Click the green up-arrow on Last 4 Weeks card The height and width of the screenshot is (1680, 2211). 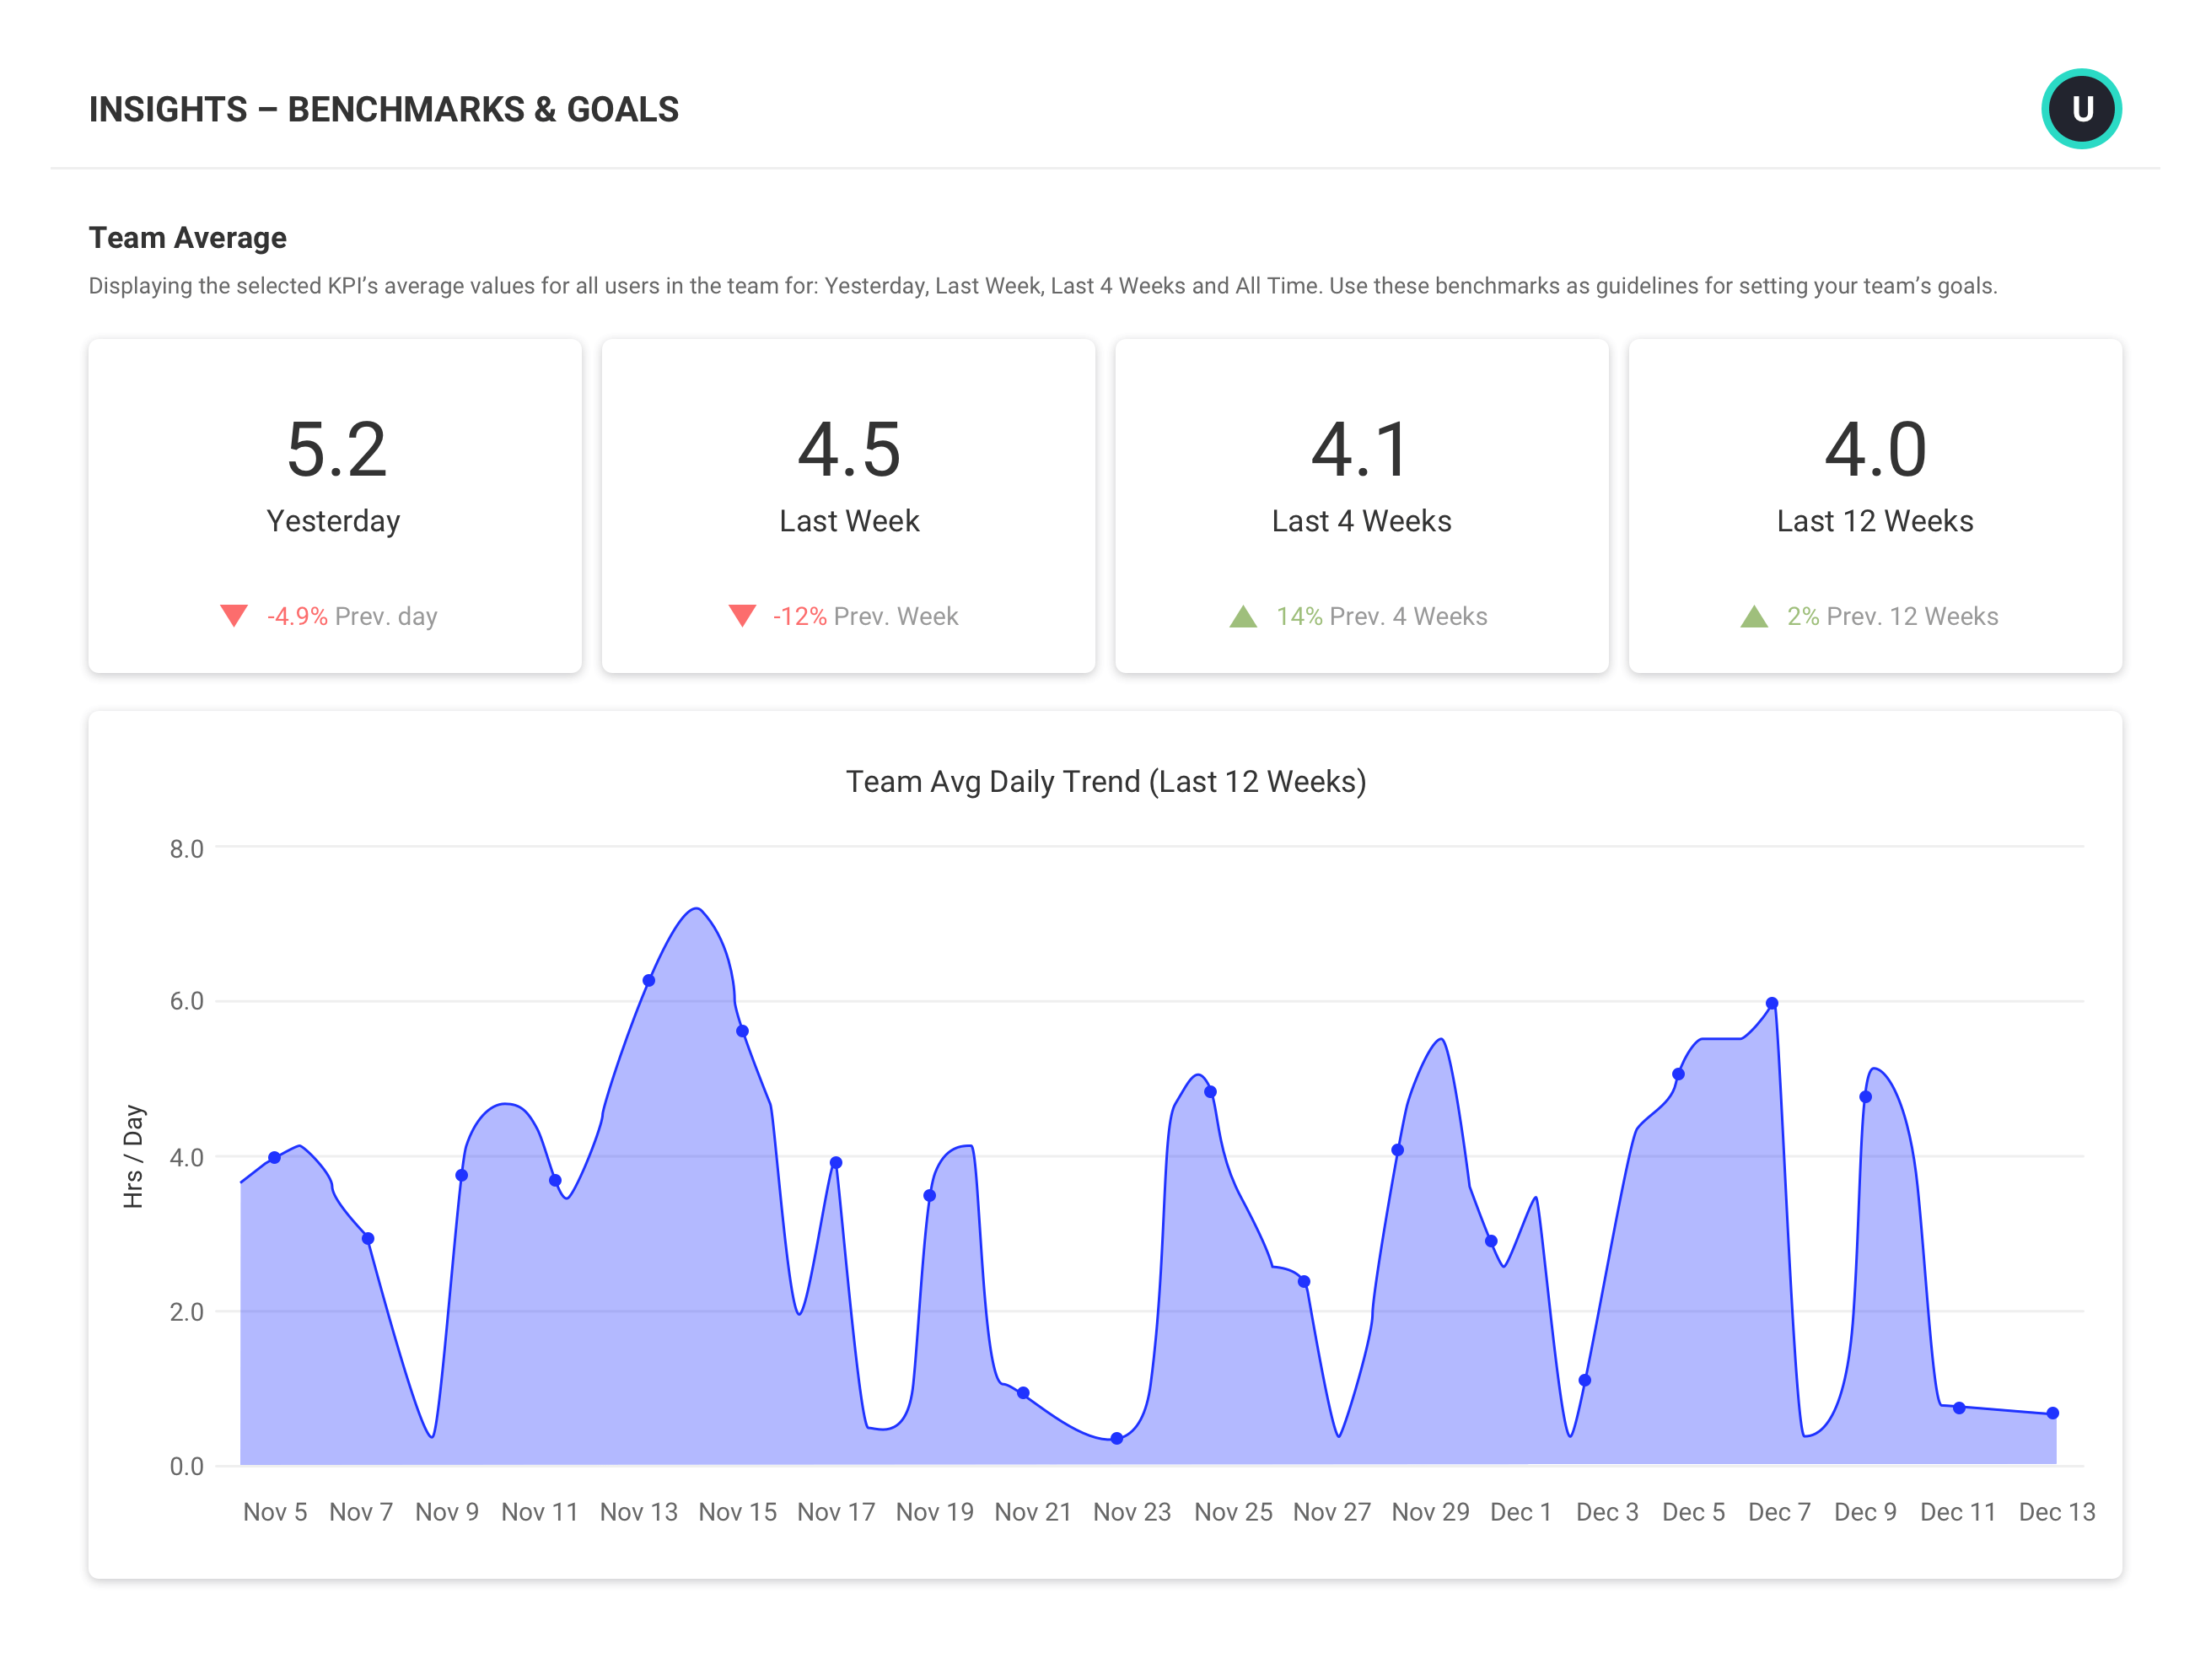[x=1244, y=616]
